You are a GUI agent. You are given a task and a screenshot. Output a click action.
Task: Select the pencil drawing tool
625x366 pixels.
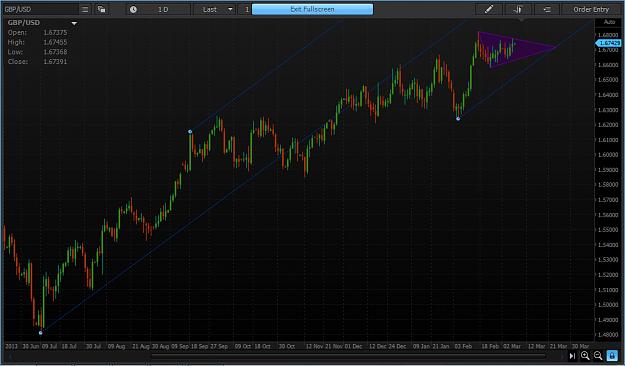[x=489, y=9]
